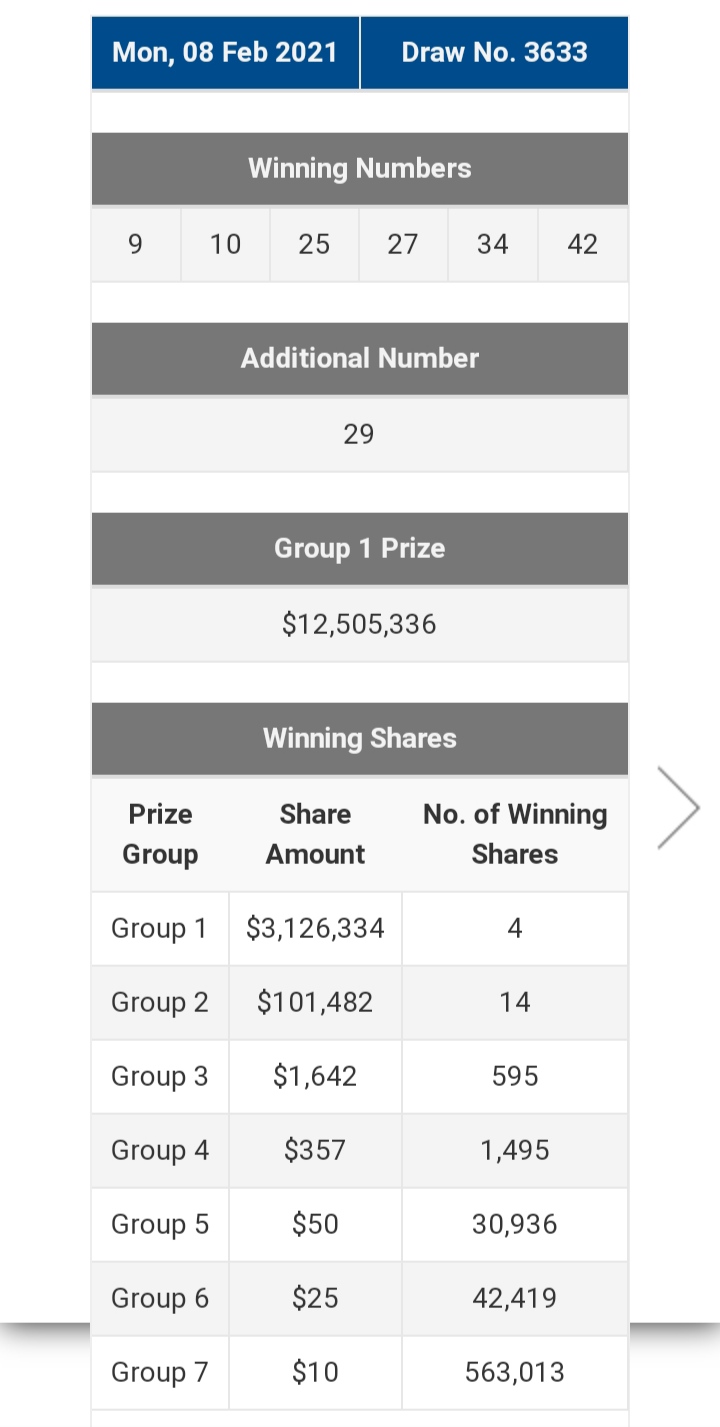720x1427 pixels.
Task: Select the Draw No. 3633 header
Action: pyautogui.click(x=494, y=52)
